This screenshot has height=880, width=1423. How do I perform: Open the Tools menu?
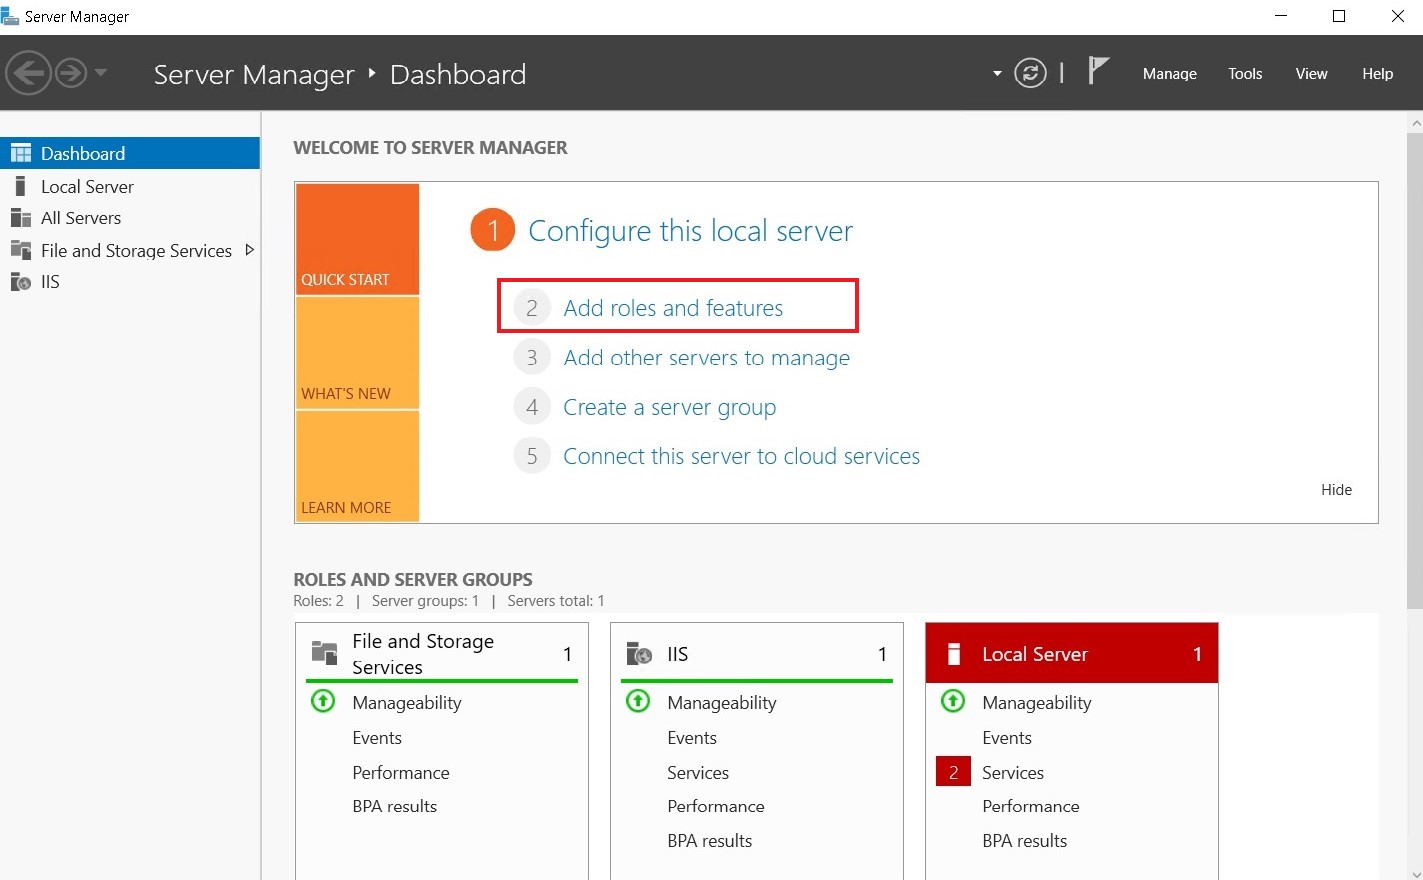[x=1244, y=73]
